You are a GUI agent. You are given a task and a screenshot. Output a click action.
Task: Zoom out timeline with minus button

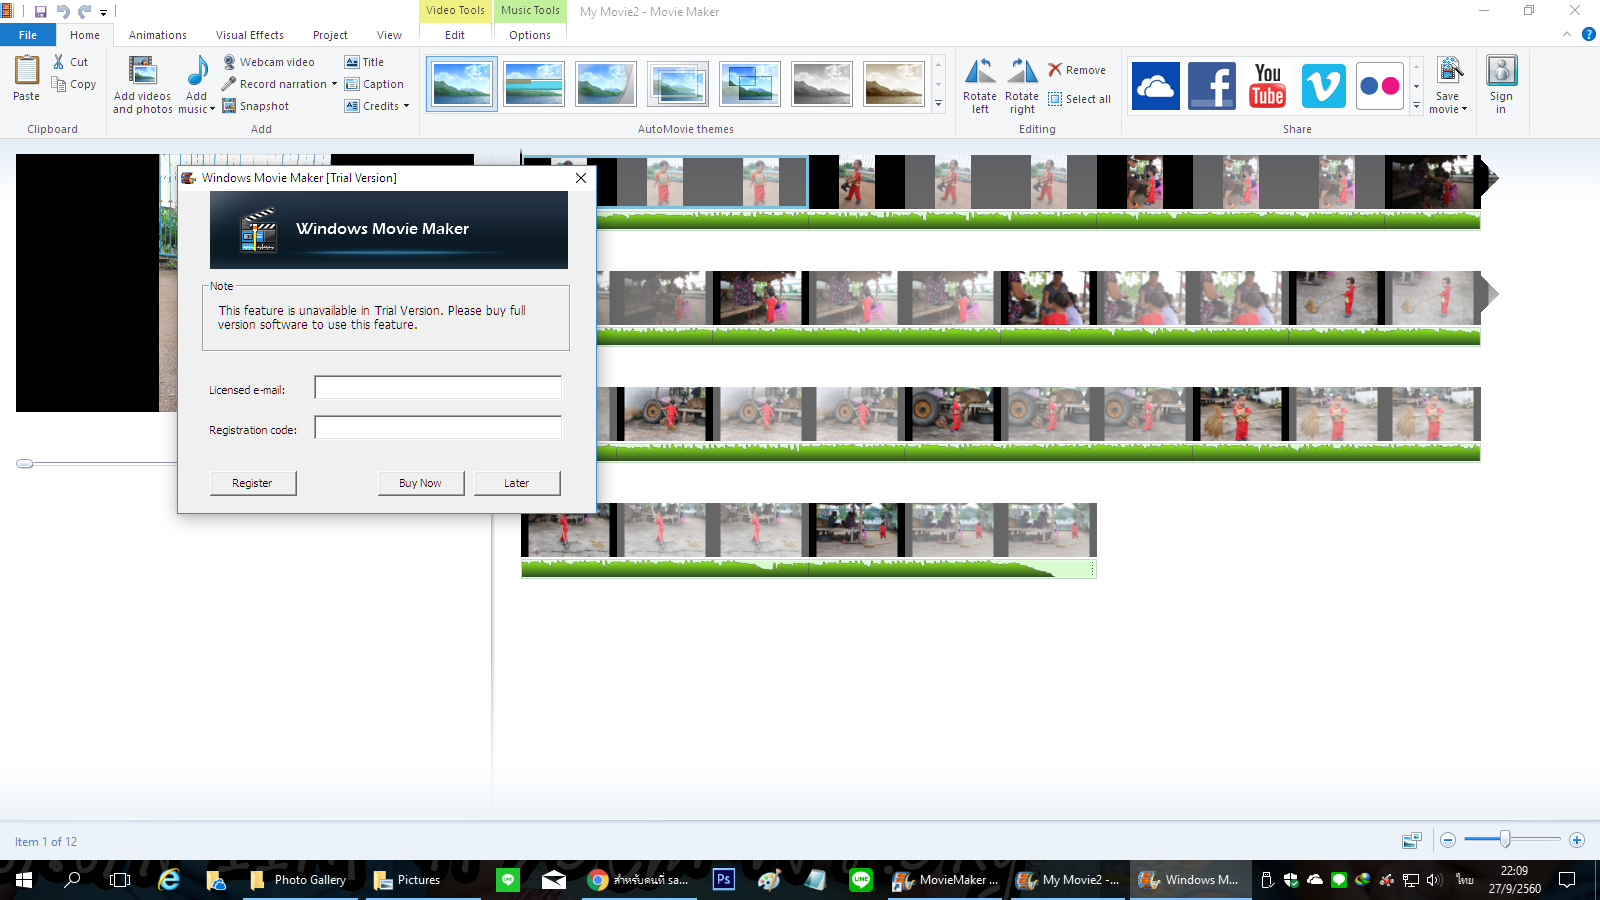point(1447,840)
